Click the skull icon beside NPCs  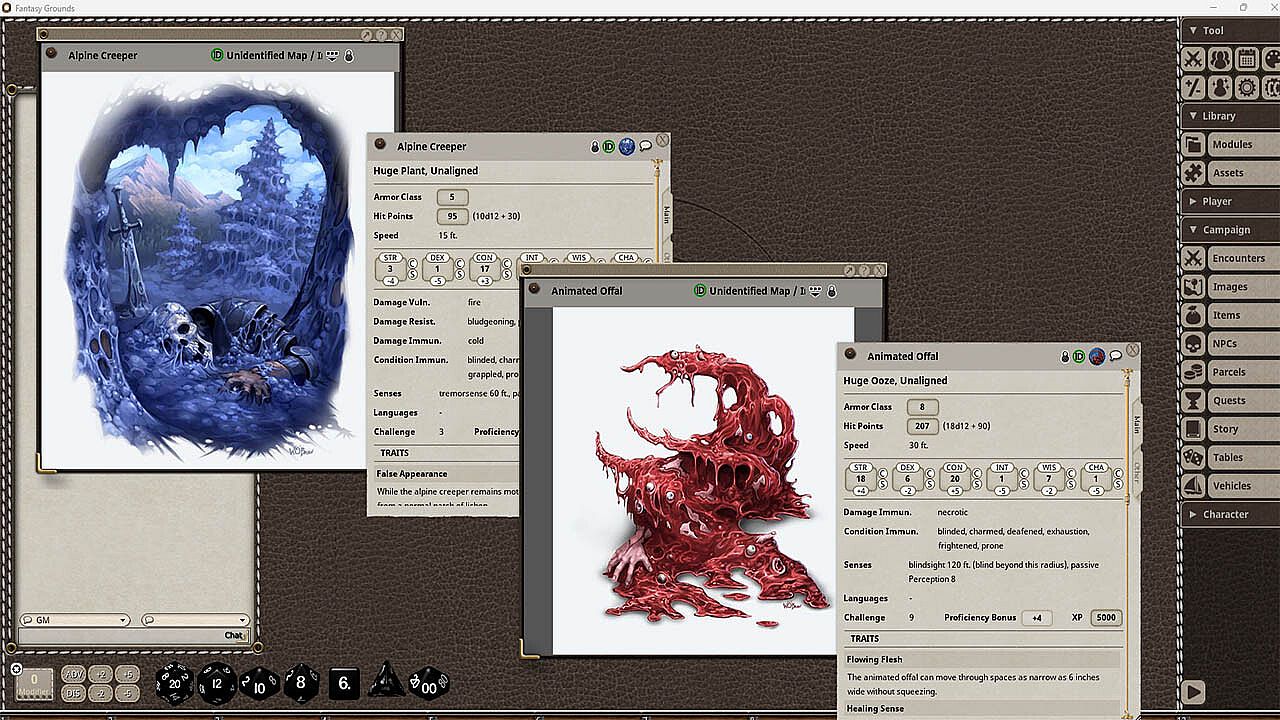point(1193,344)
